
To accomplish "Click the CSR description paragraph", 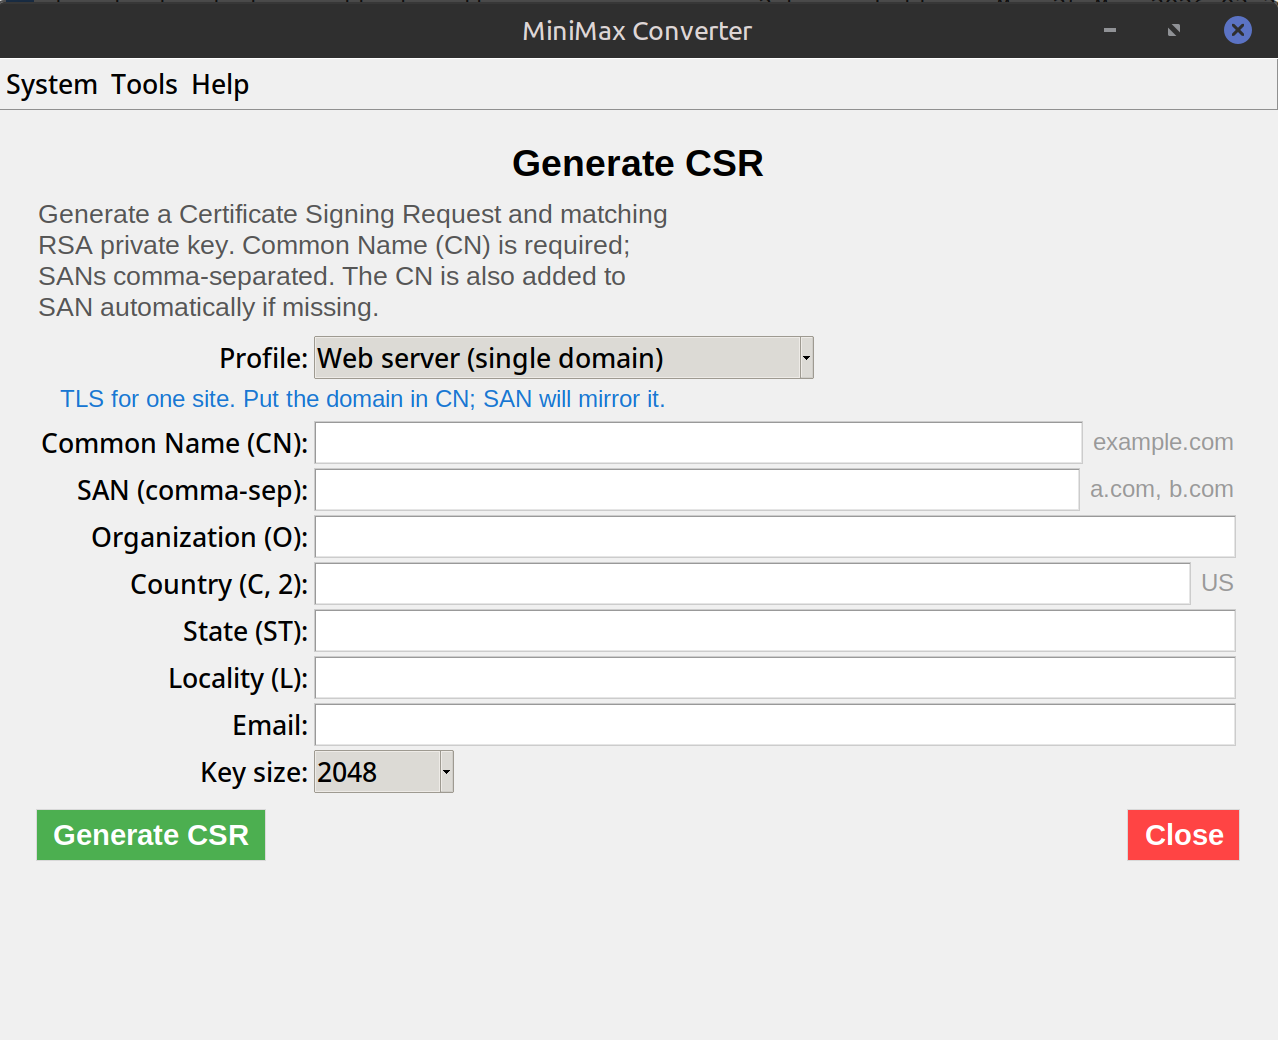I will [x=353, y=260].
